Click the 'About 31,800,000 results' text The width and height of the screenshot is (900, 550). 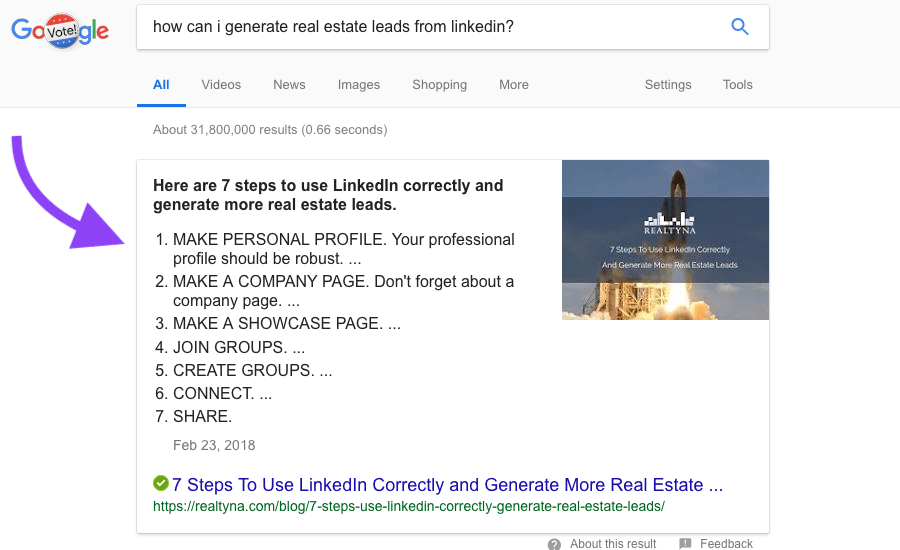pos(270,130)
